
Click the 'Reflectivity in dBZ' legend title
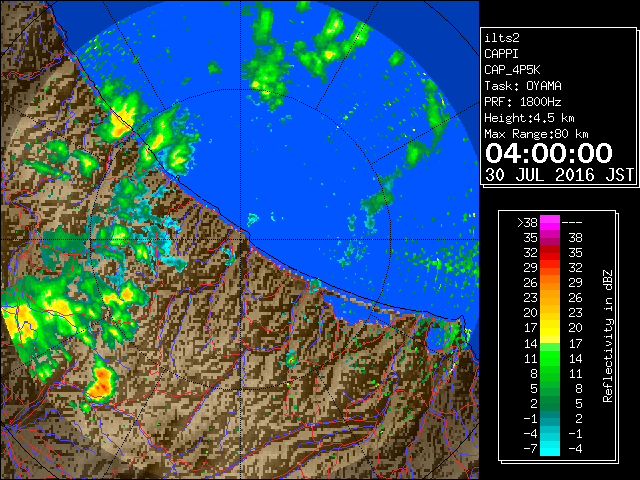click(x=608, y=336)
